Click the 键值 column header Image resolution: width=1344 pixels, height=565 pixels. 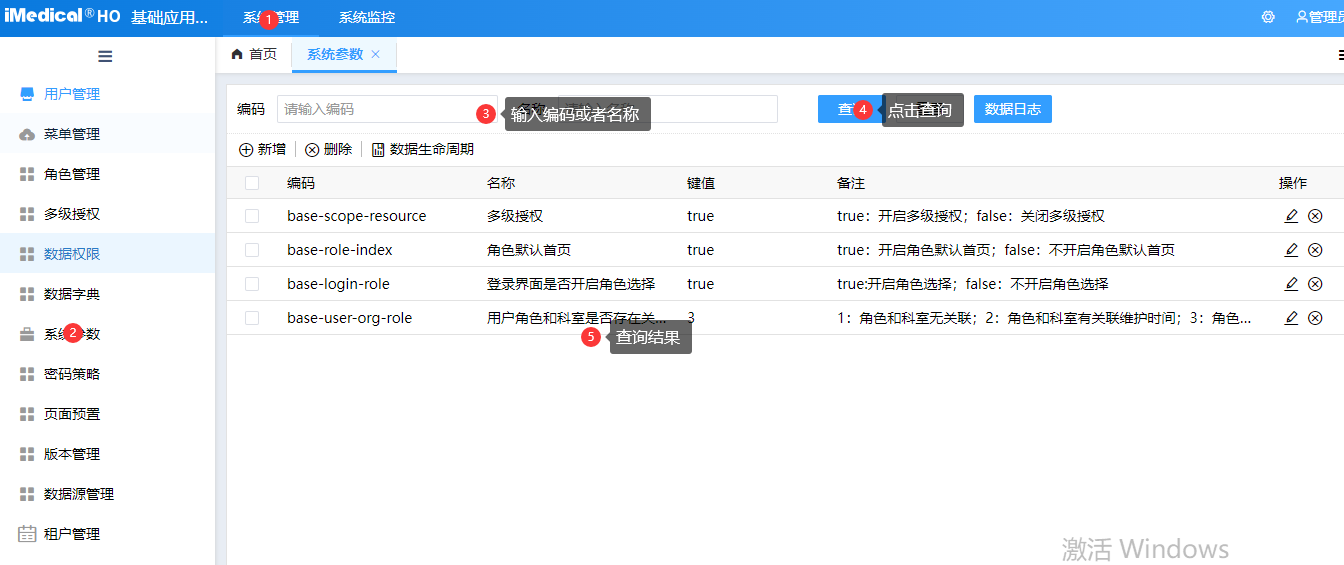click(x=701, y=183)
